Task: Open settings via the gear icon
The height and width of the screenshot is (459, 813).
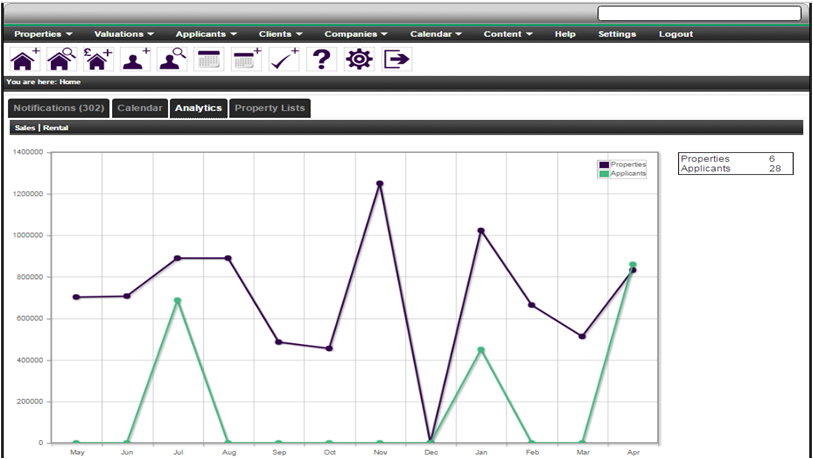Action: (358, 59)
